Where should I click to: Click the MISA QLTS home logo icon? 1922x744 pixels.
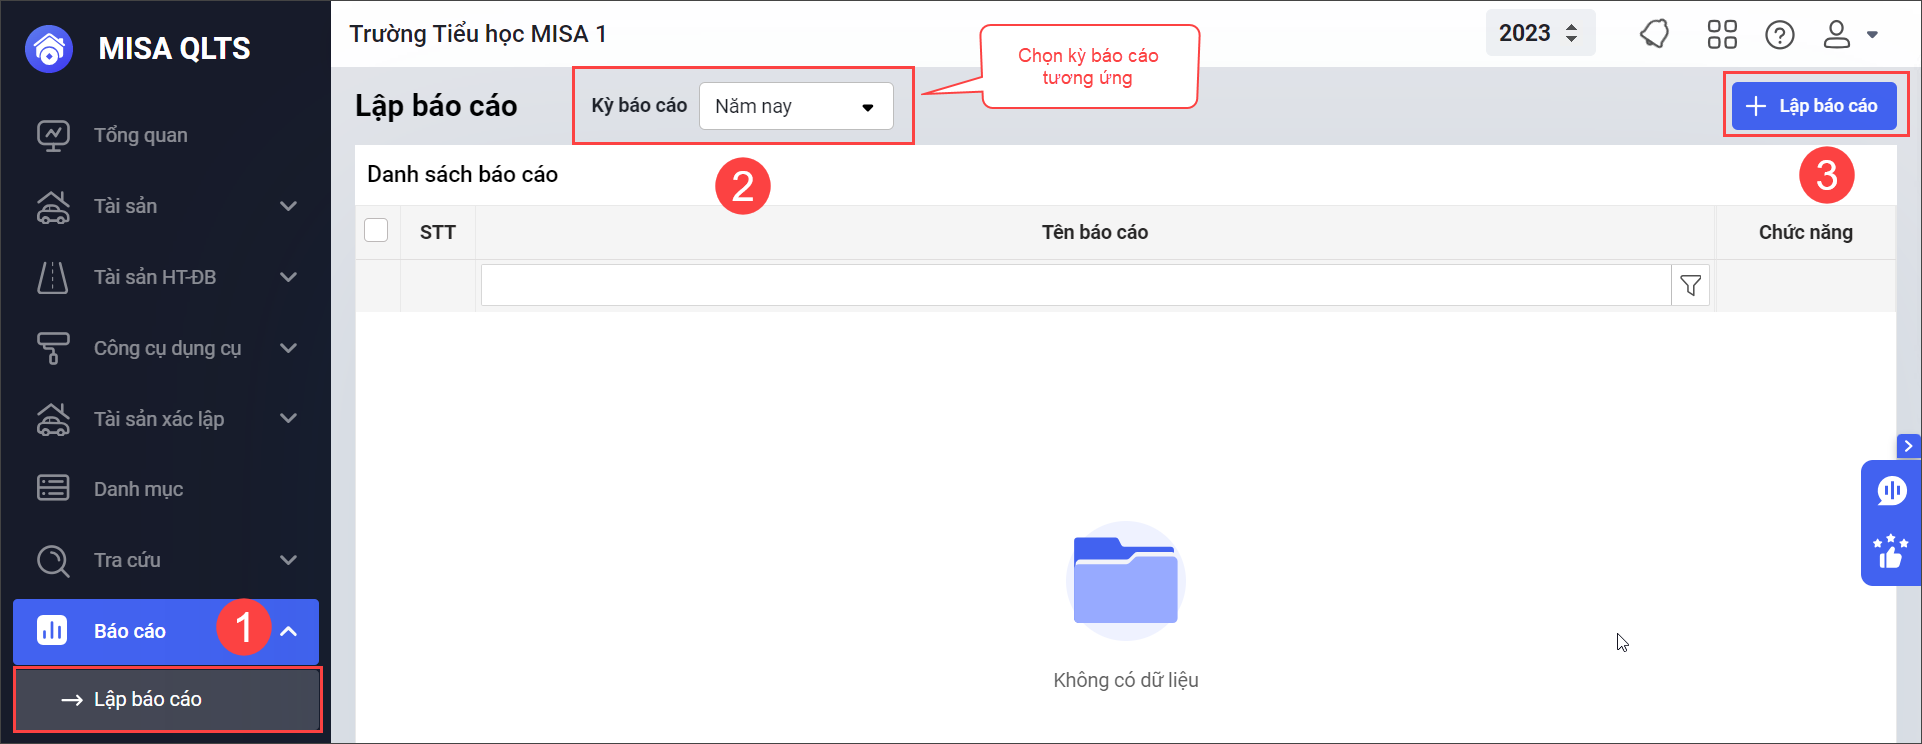click(x=49, y=49)
